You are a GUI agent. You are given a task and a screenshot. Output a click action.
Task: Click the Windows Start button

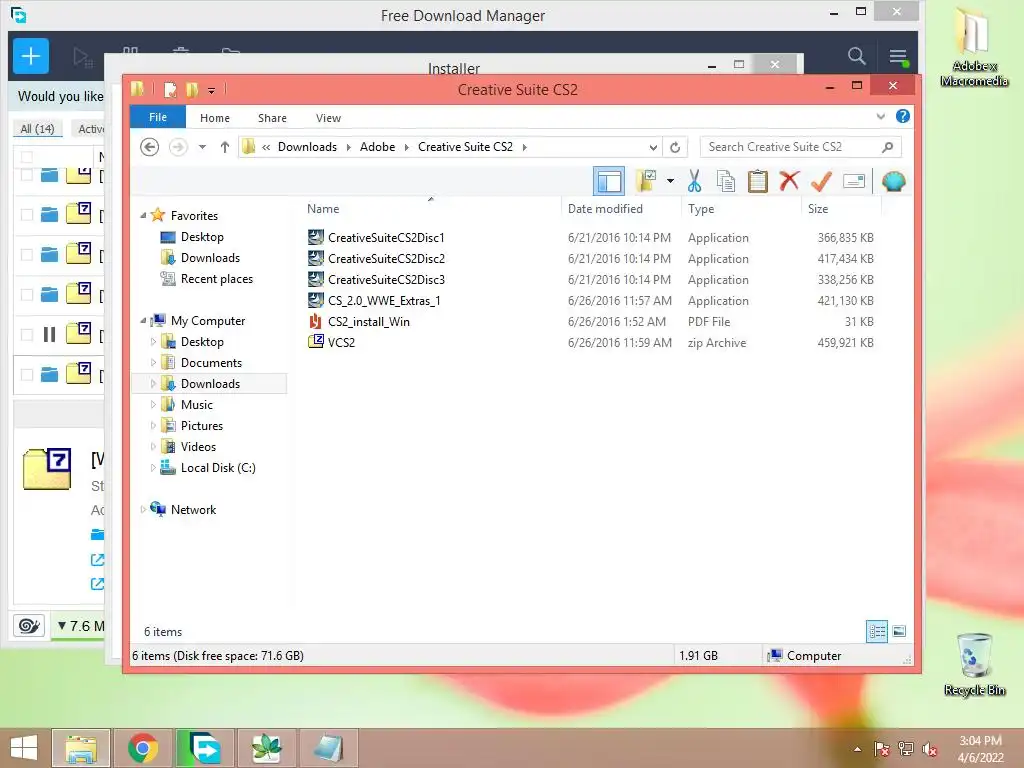24,748
